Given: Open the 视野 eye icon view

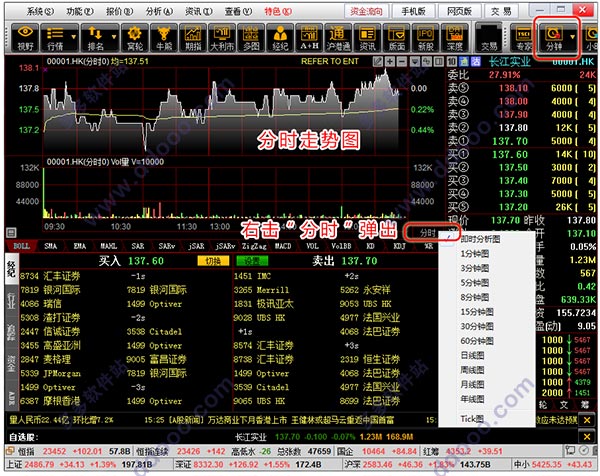Looking at the screenshot, I should [x=25, y=37].
